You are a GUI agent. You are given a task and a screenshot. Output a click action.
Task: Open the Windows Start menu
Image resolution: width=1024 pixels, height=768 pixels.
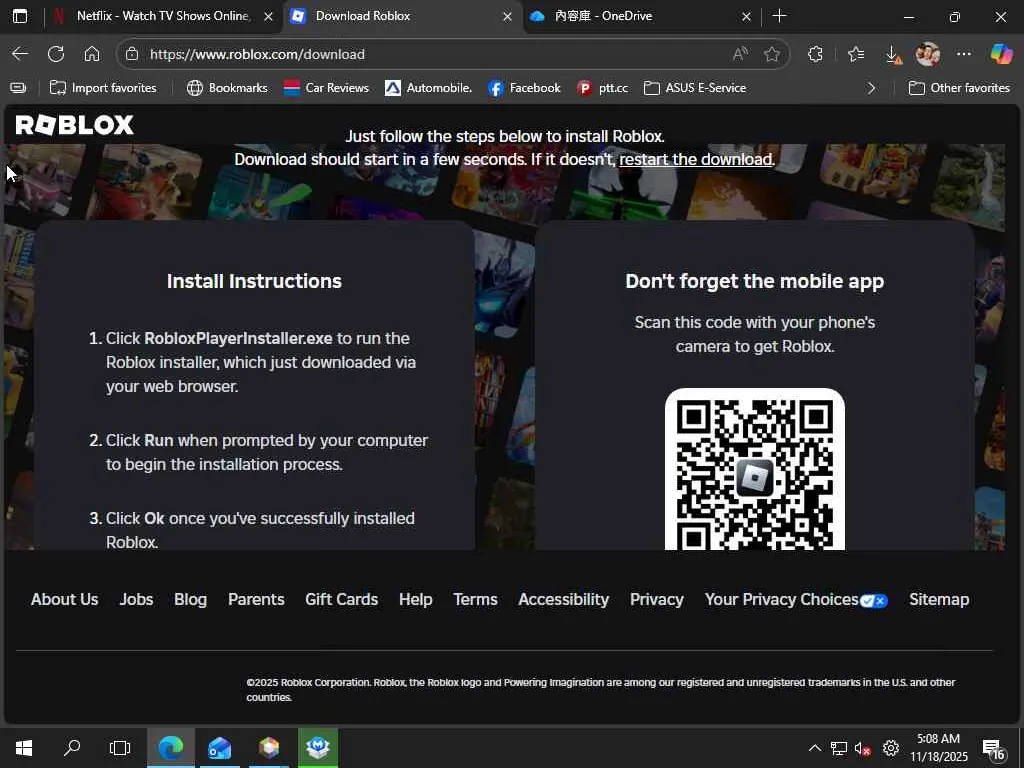click(x=24, y=748)
